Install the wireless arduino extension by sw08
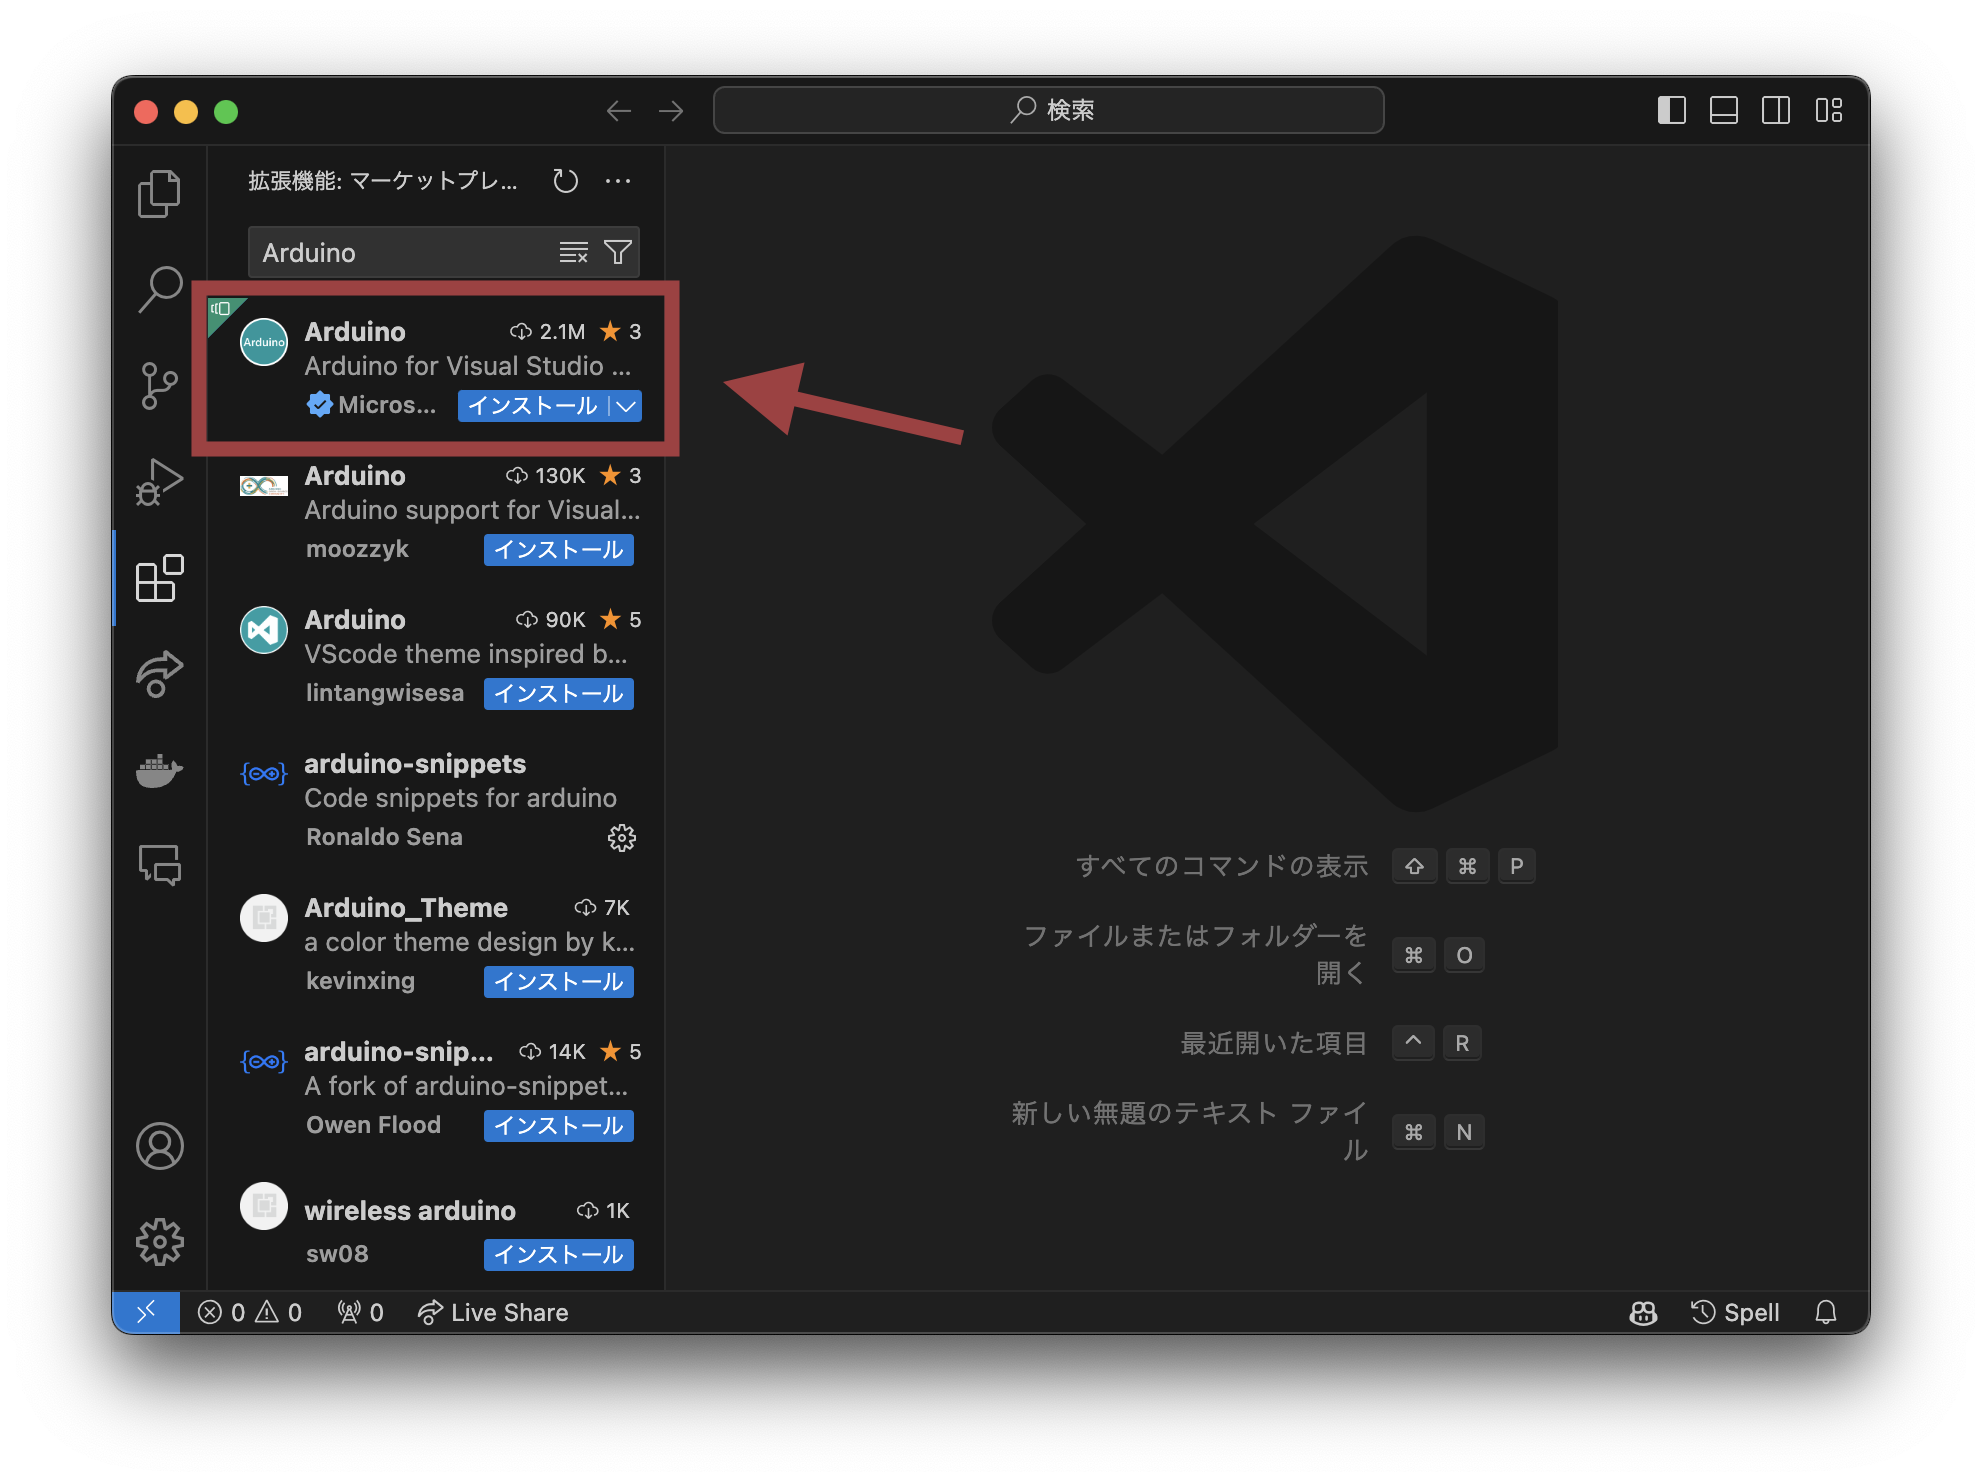Screen dimensions: 1982x1482 click(558, 1255)
